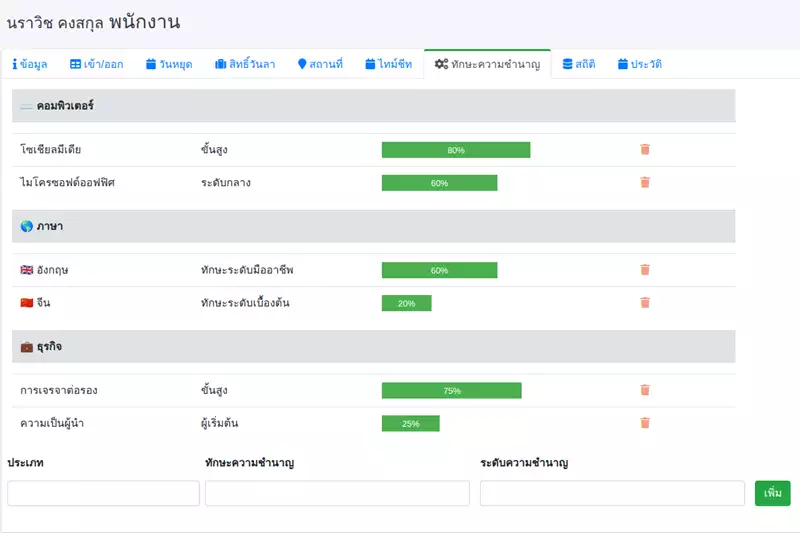
Task: Click the UK flag next to อังกฤษ
Action: (x=27, y=270)
